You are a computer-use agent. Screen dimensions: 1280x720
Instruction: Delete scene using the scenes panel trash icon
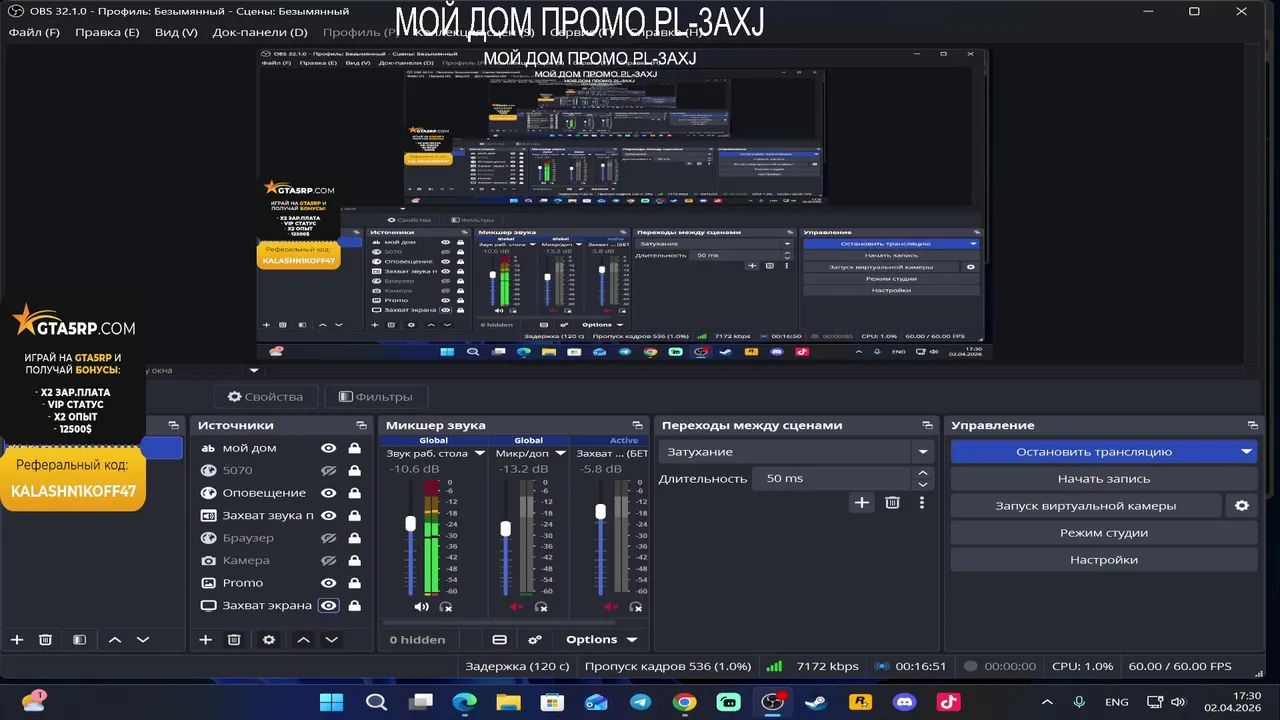point(45,640)
